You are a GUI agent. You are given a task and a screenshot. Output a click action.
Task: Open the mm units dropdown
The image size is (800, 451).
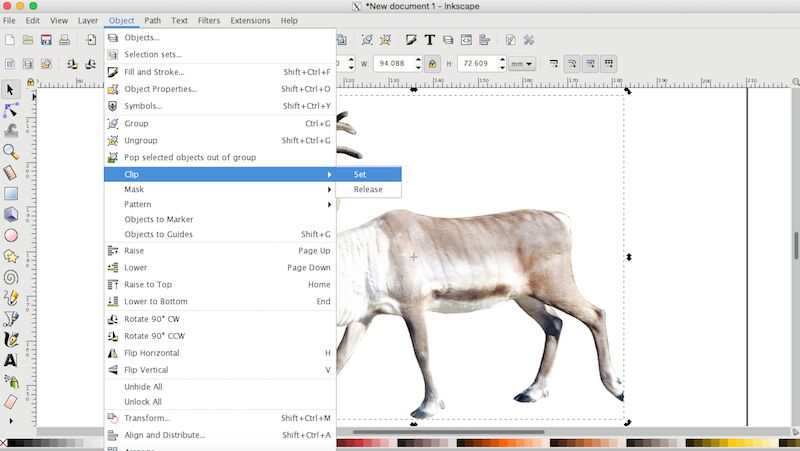tap(521, 64)
